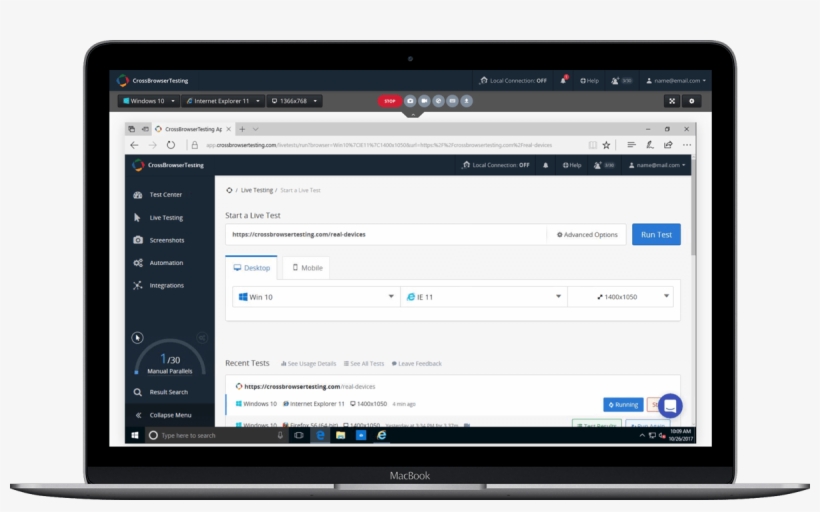The width and height of the screenshot is (820, 512).
Task: Open Result Search in the sidebar
Action: (168, 392)
